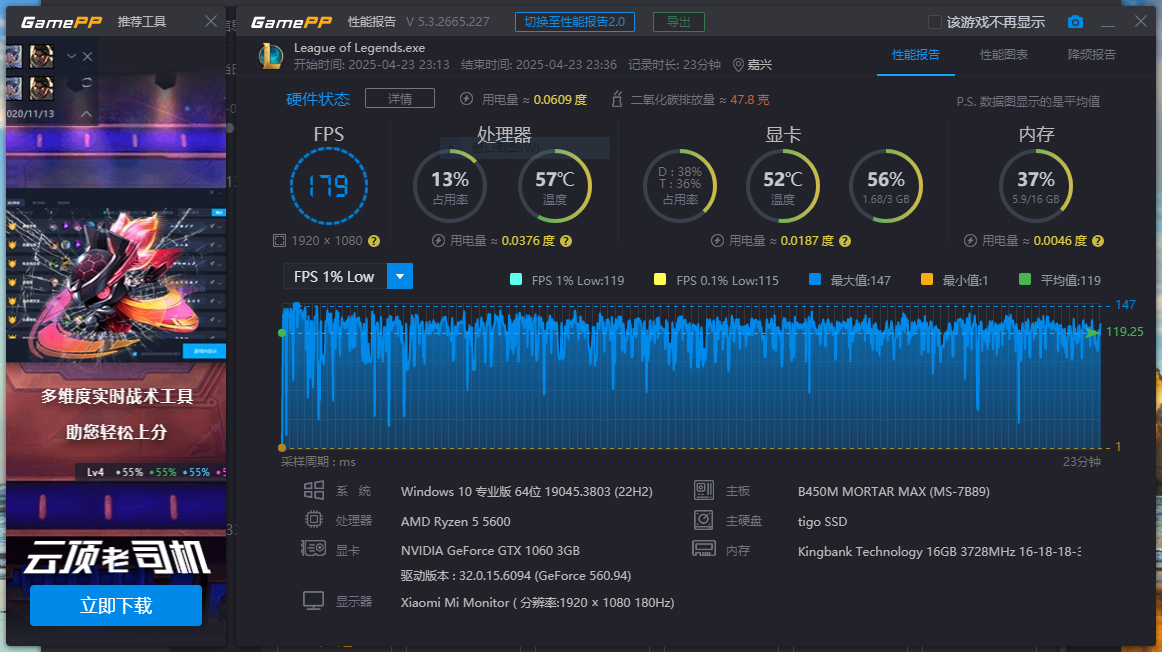Click the GPU D:38% T:36% usage gauge

point(680,186)
